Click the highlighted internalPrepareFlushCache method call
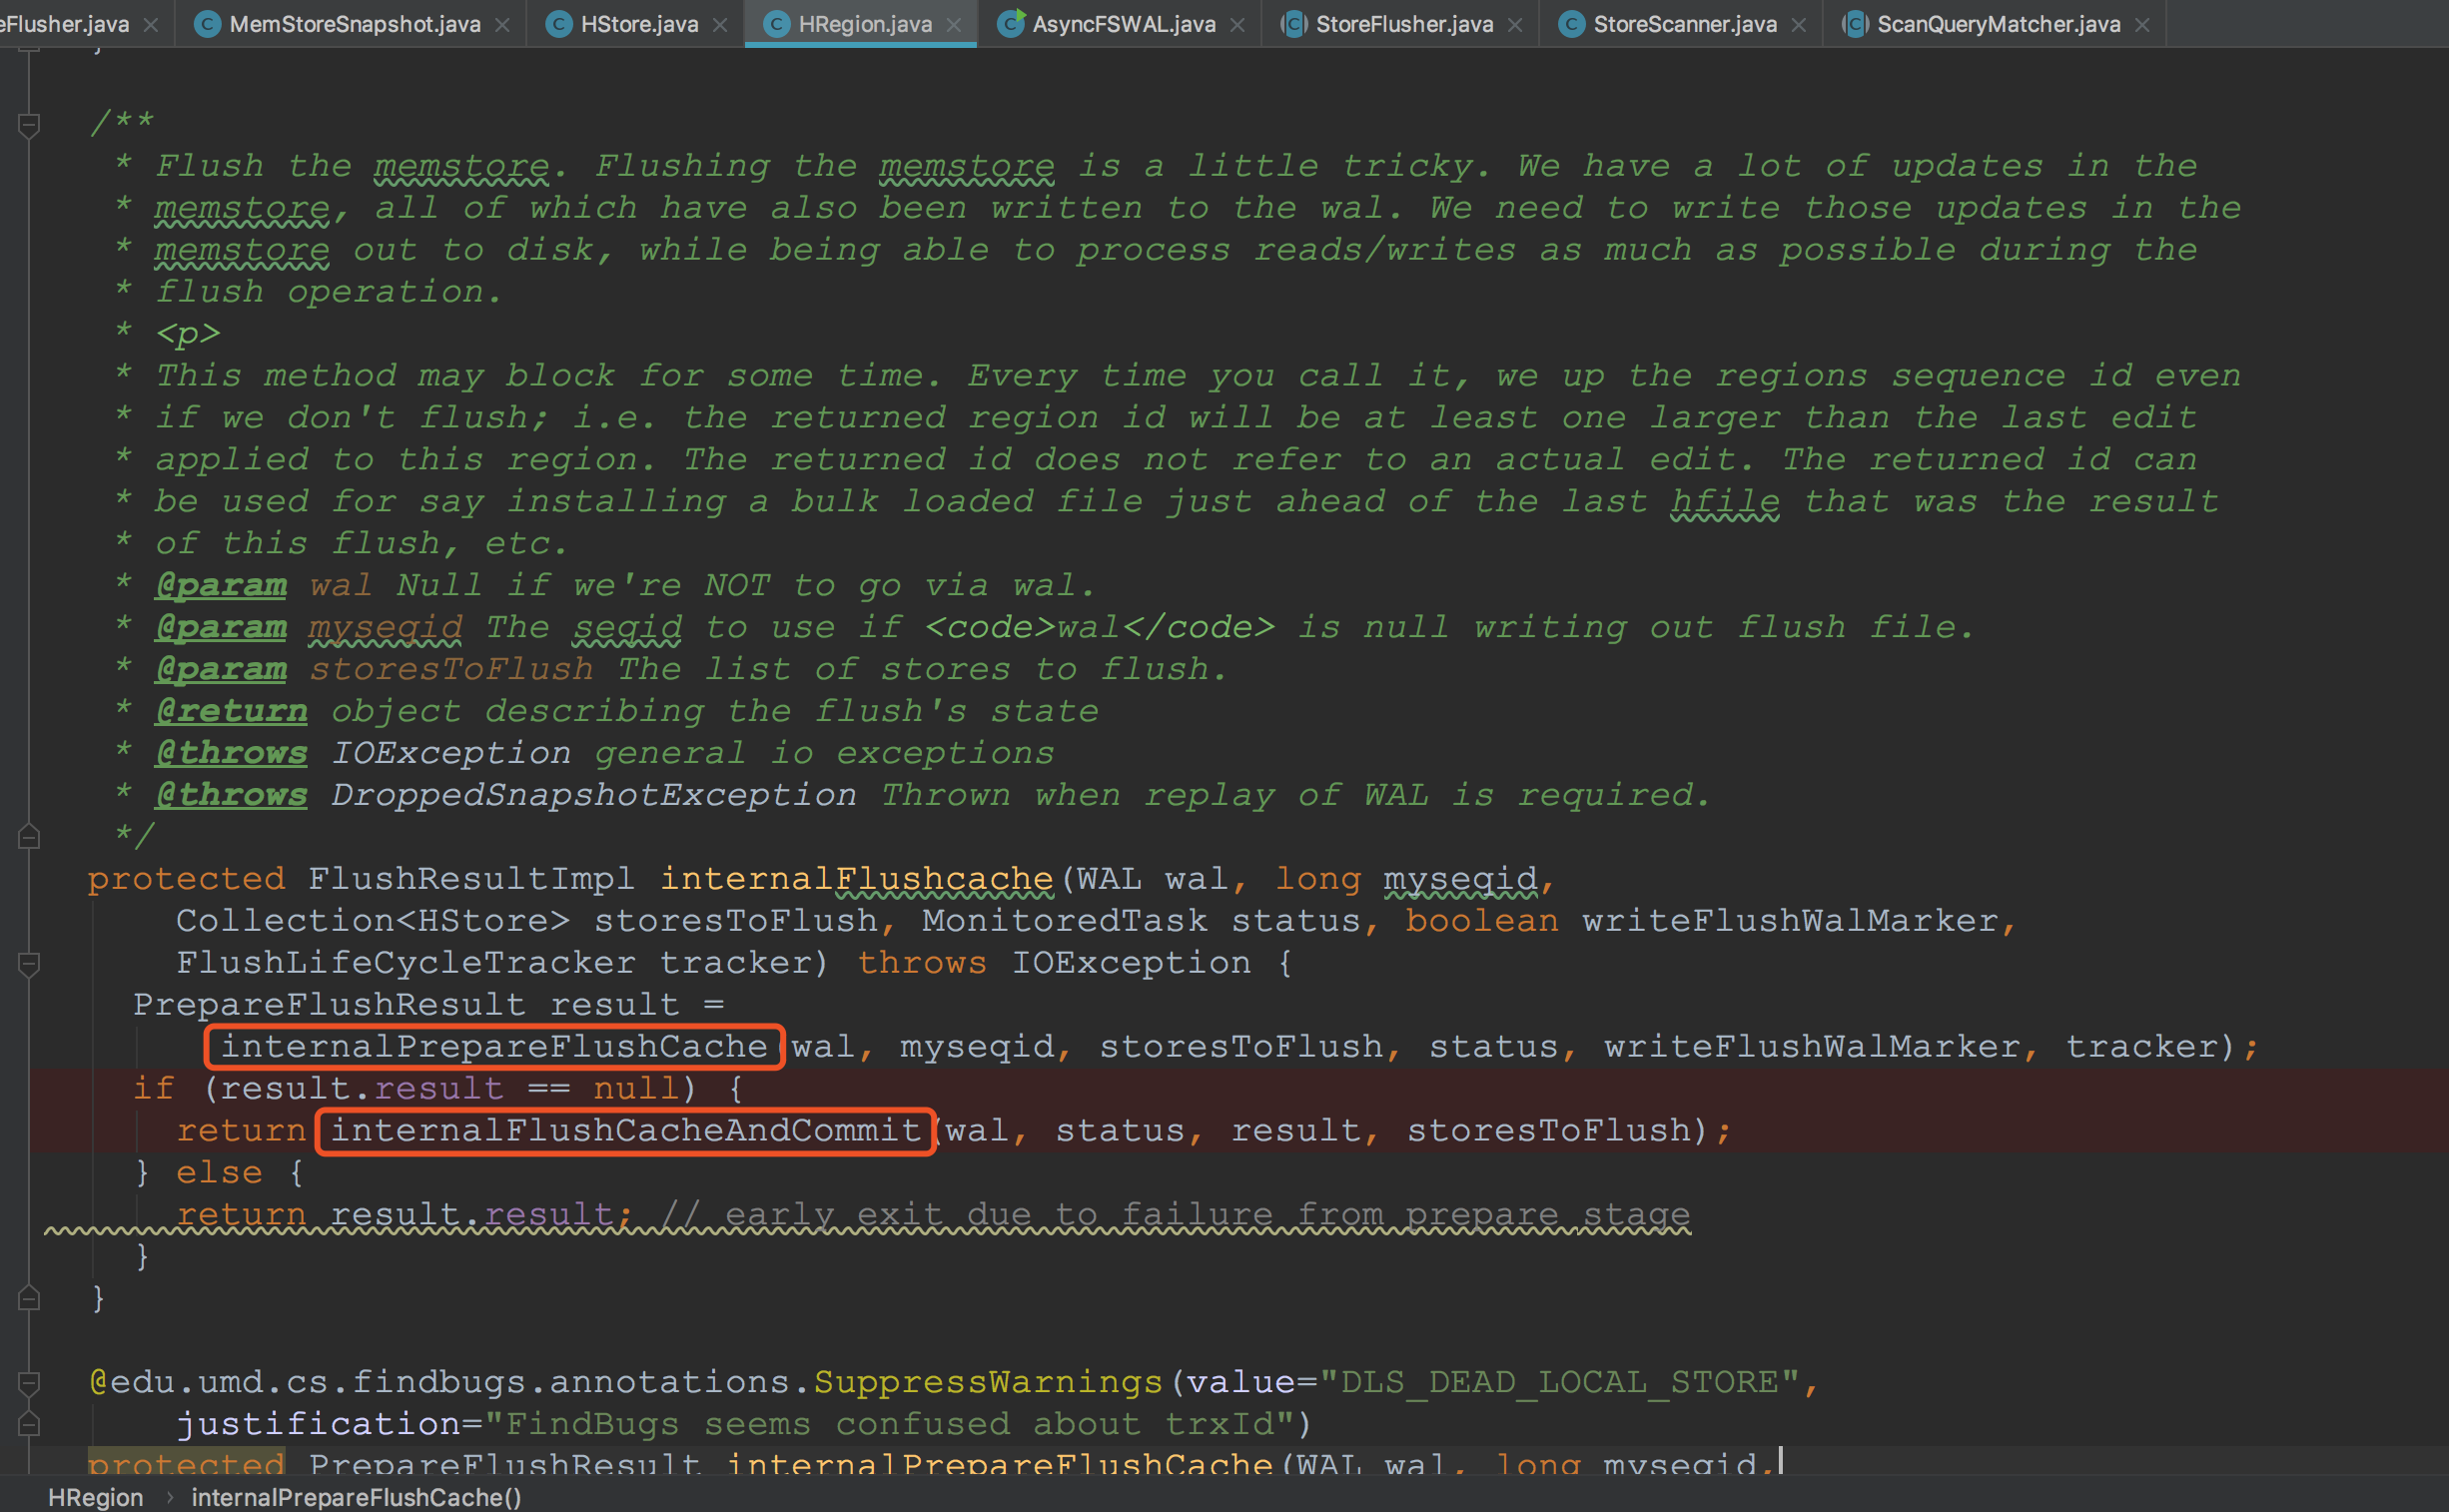The height and width of the screenshot is (1512, 2449). (x=494, y=1046)
